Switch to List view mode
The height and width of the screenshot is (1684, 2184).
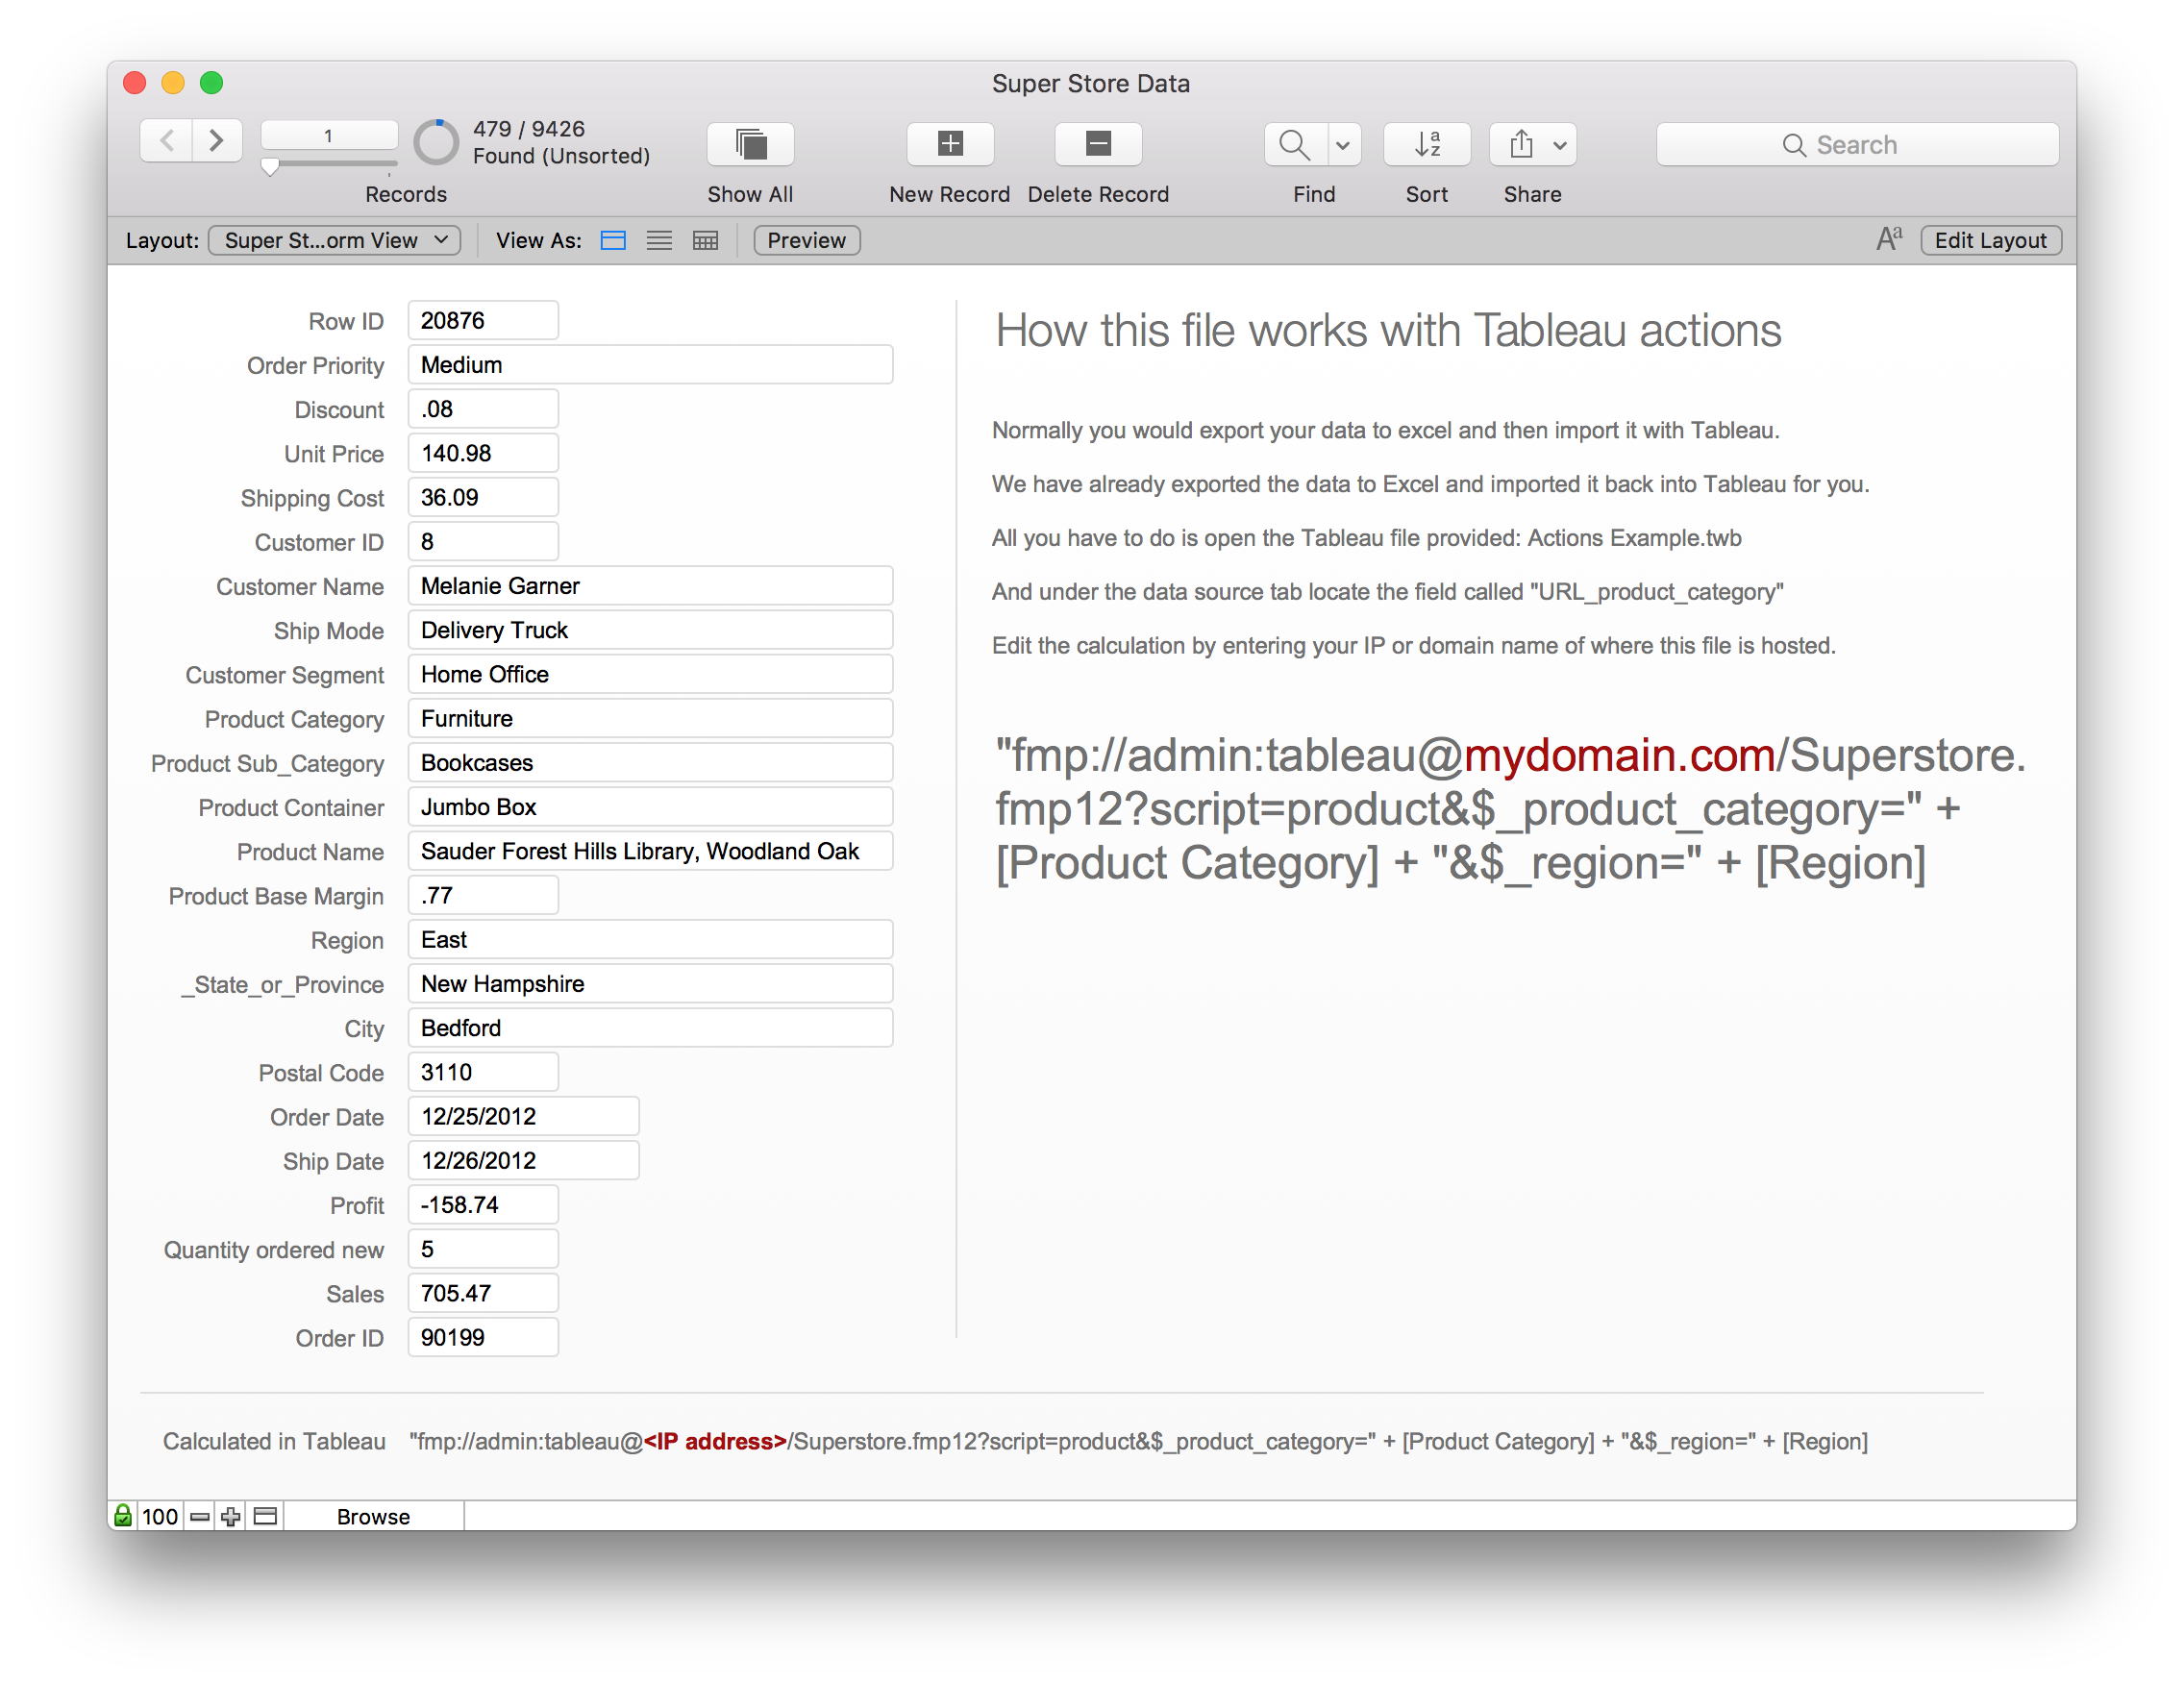[x=659, y=240]
